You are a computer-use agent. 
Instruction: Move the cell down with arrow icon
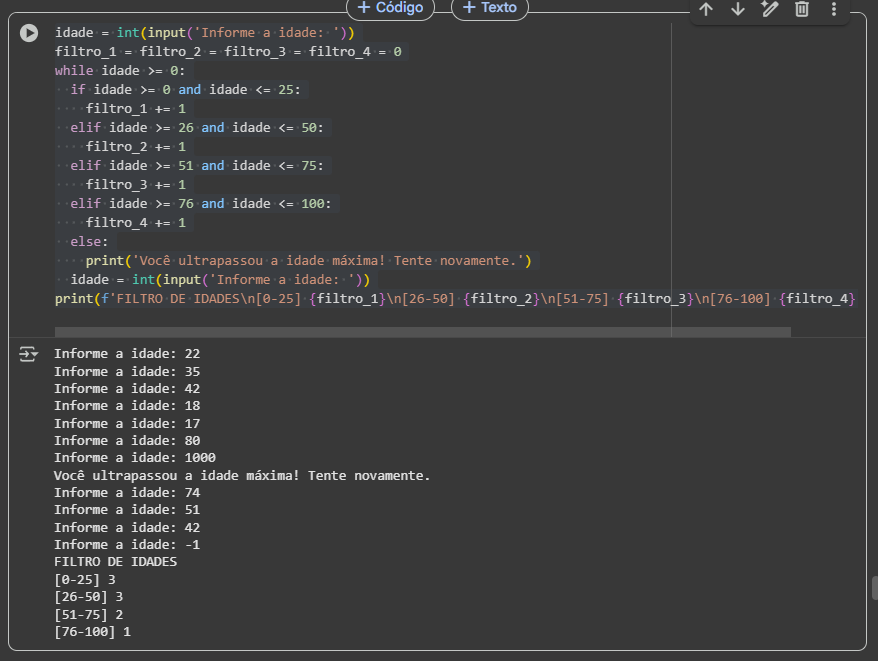[x=738, y=9]
